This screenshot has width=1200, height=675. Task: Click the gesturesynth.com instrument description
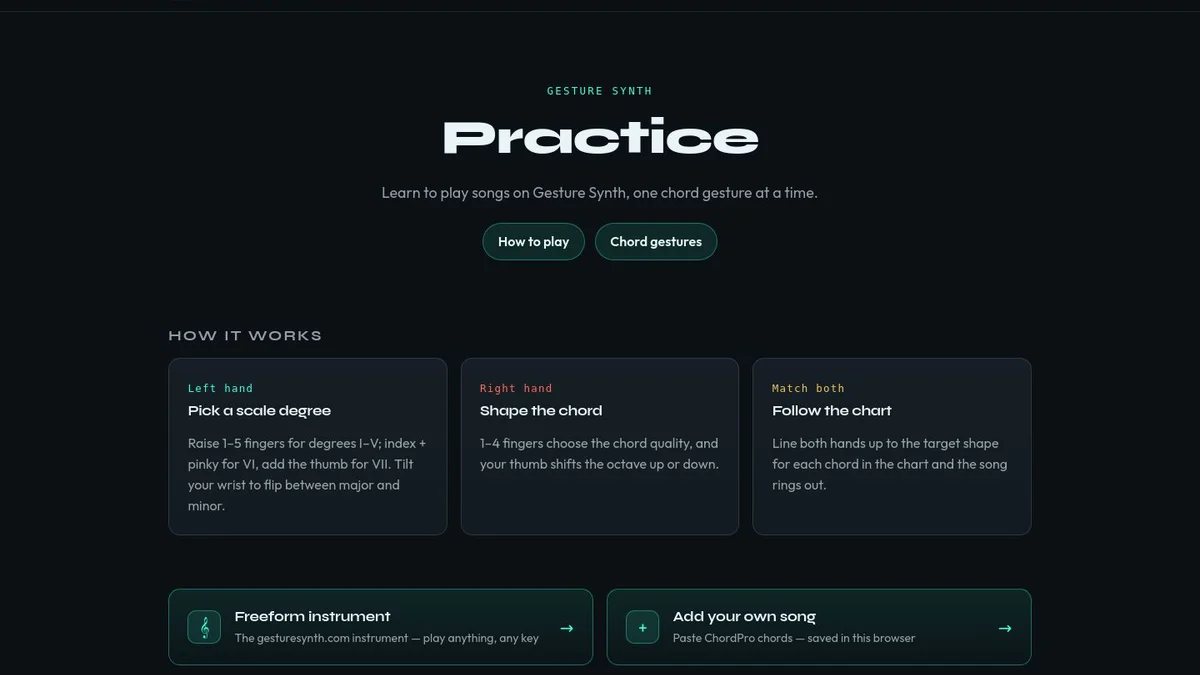point(387,638)
